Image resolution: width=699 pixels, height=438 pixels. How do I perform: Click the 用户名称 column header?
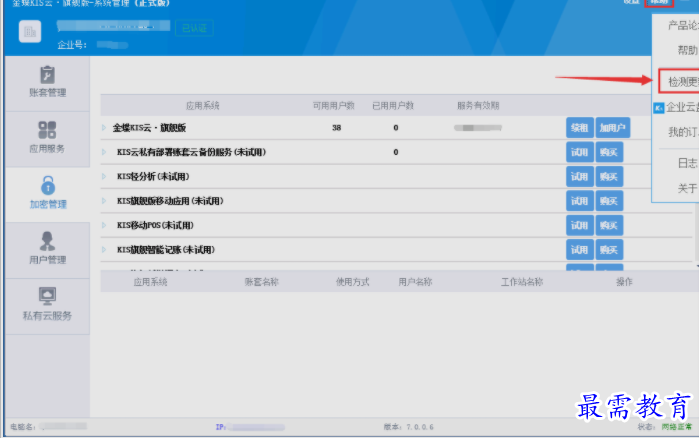coord(415,282)
